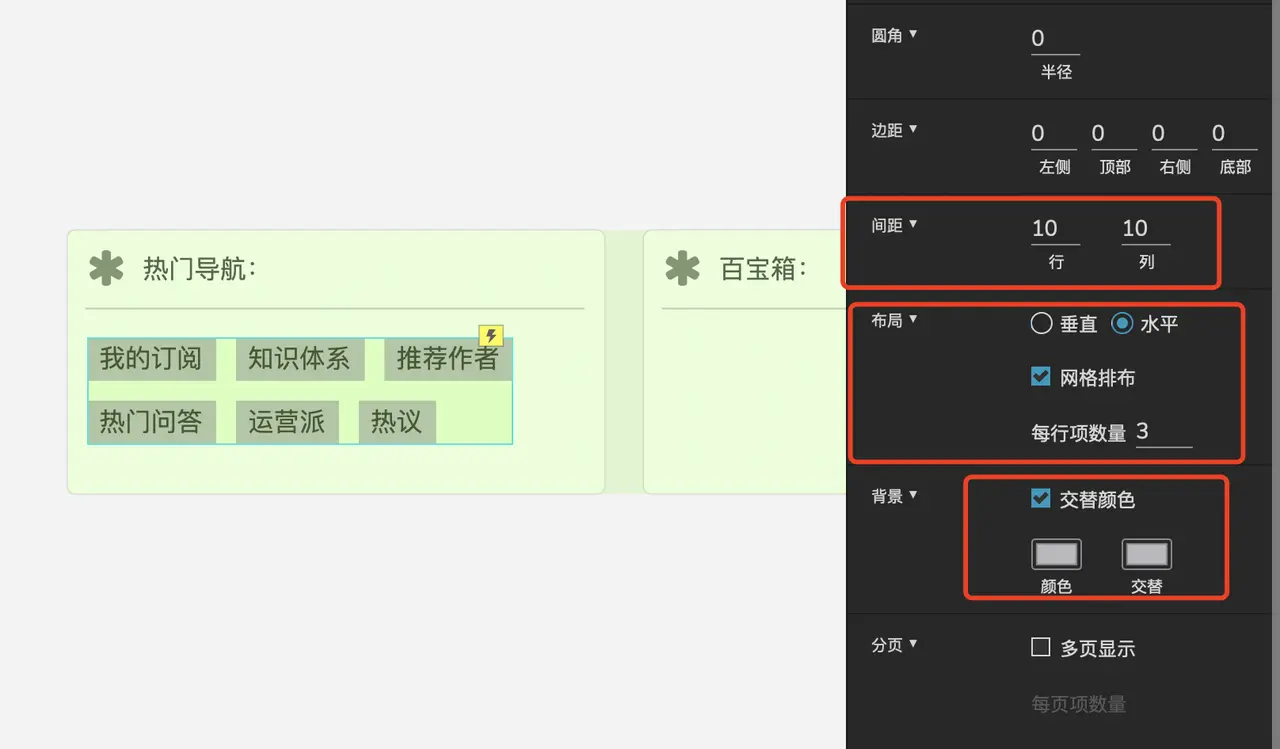Toggle the 间距 section arrow
The width and height of the screenshot is (1280, 749).
913,224
